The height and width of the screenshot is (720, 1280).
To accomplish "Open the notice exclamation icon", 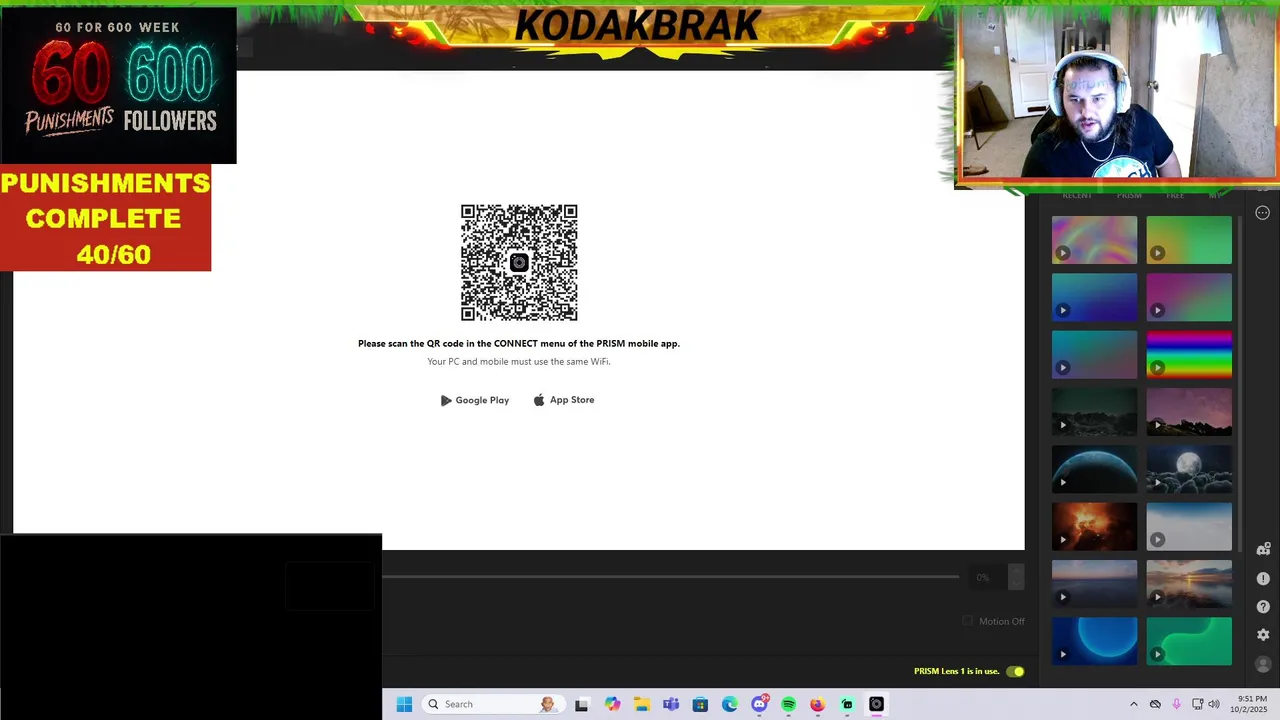I will coord(1263,579).
